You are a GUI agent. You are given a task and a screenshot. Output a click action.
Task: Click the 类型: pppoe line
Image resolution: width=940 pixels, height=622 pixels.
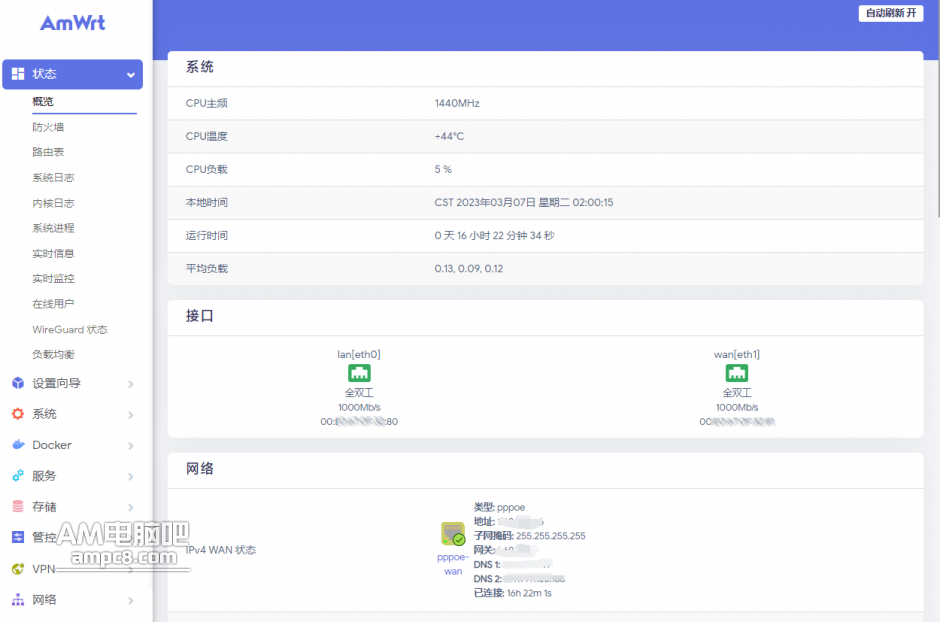point(499,507)
